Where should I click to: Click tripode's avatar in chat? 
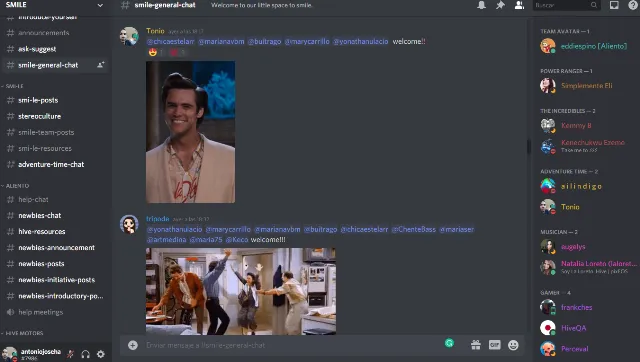click(129, 224)
